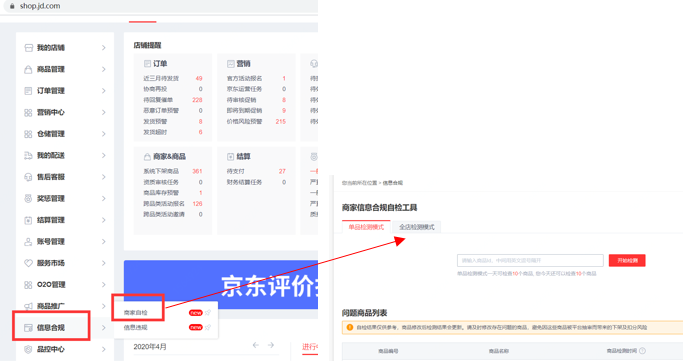Expand the 营销中心 menu chevron
The height and width of the screenshot is (361, 683).
point(104,112)
